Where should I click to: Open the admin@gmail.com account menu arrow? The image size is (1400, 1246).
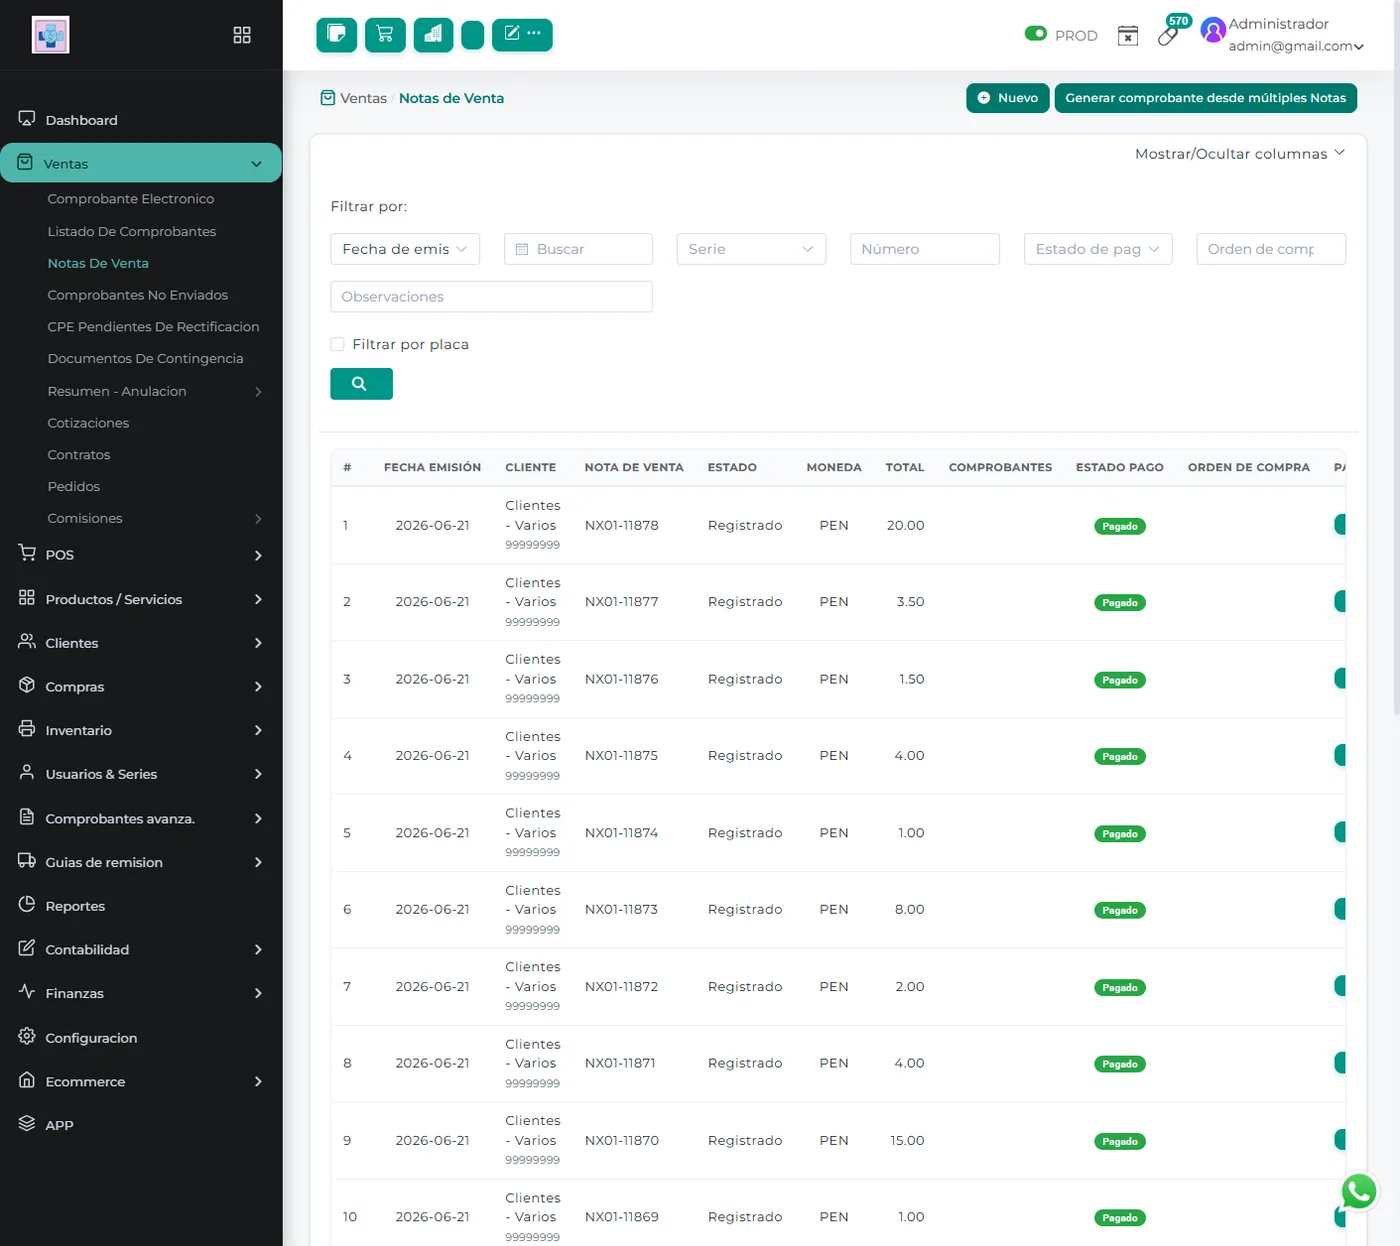[x=1359, y=47]
